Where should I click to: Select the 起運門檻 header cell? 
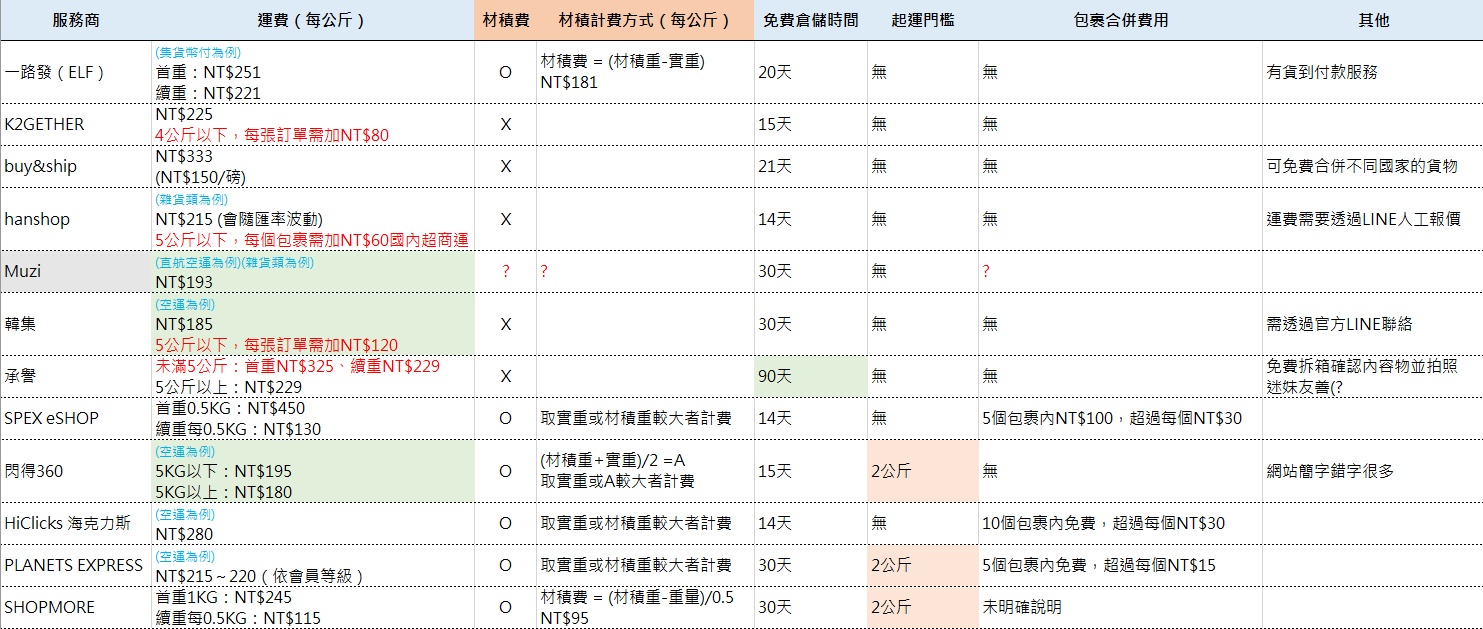(x=922, y=20)
